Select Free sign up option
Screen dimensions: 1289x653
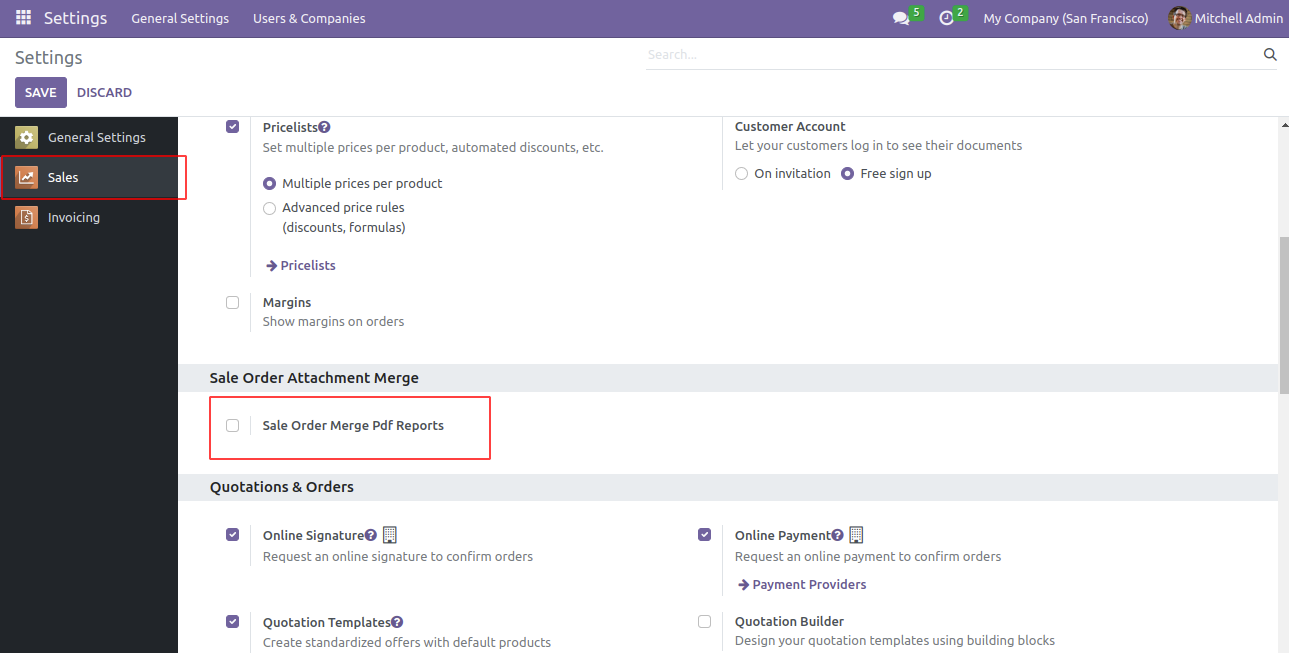click(847, 174)
